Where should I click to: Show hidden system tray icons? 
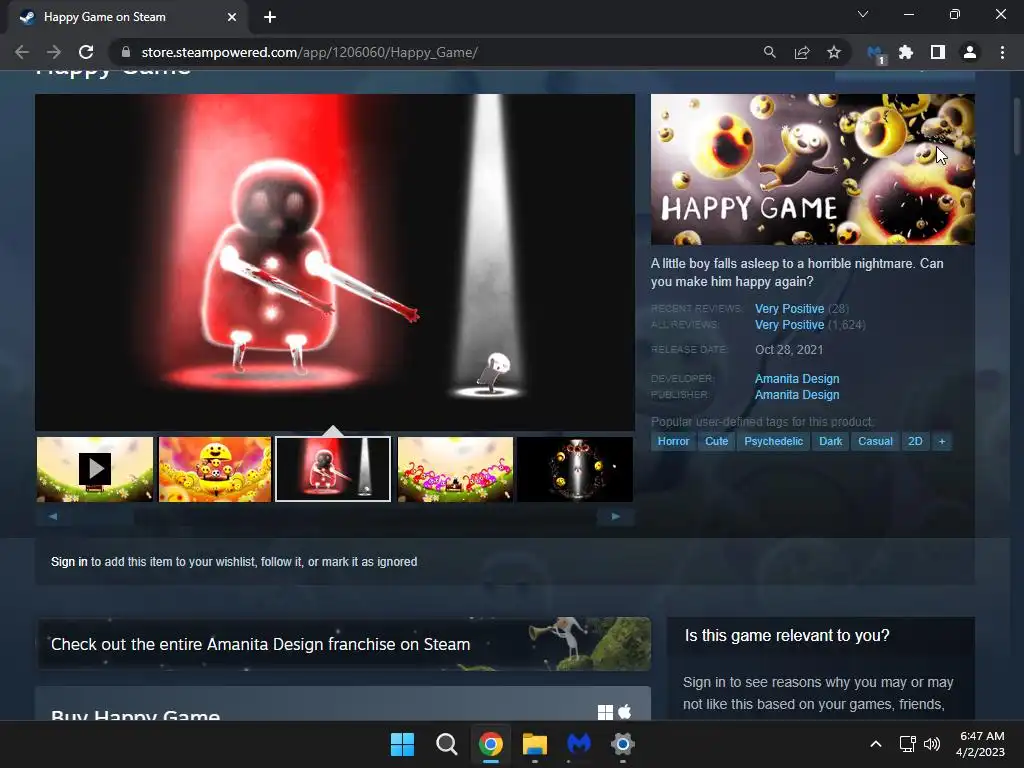pyautogui.click(x=876, y=744)
